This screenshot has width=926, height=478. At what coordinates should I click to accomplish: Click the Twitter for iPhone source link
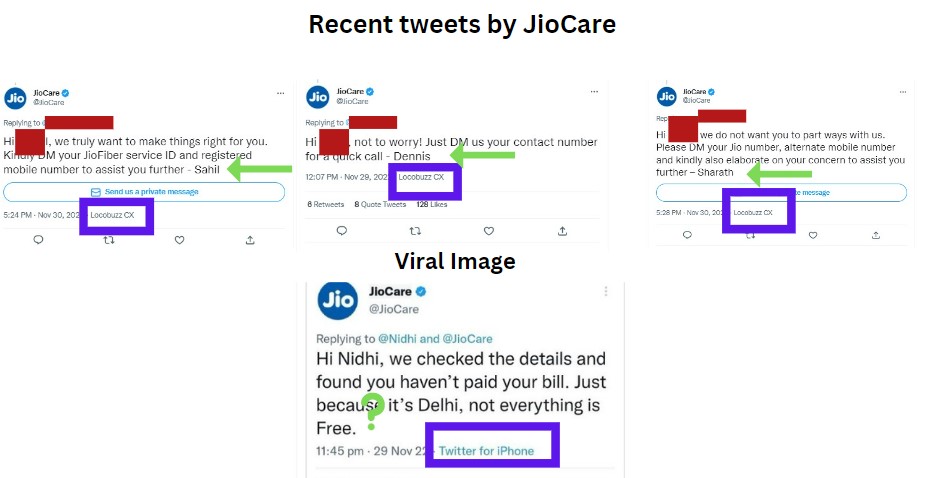pyautogui.click(x=486, y=451)
